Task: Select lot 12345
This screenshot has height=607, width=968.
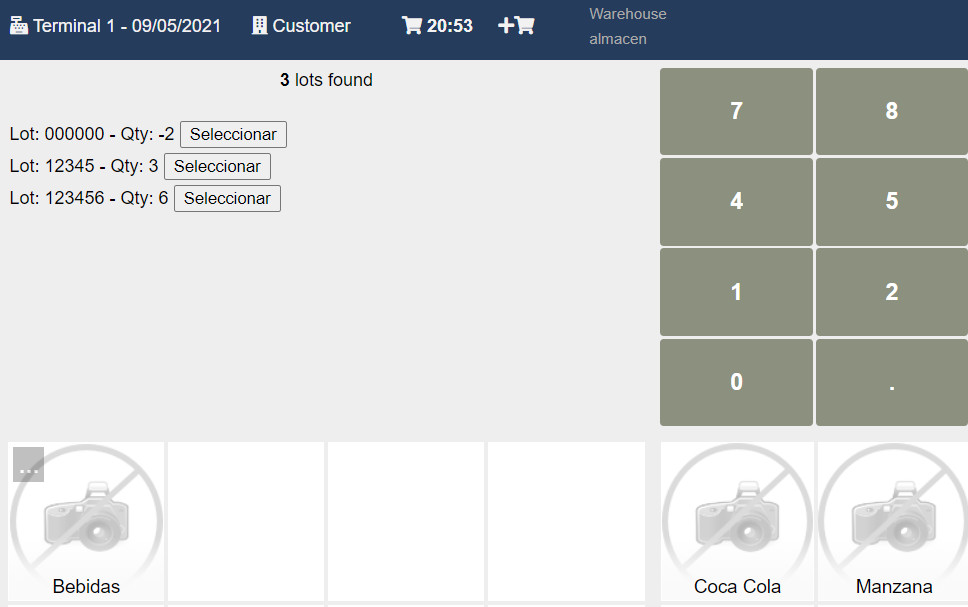Action: tap(217, 166)
